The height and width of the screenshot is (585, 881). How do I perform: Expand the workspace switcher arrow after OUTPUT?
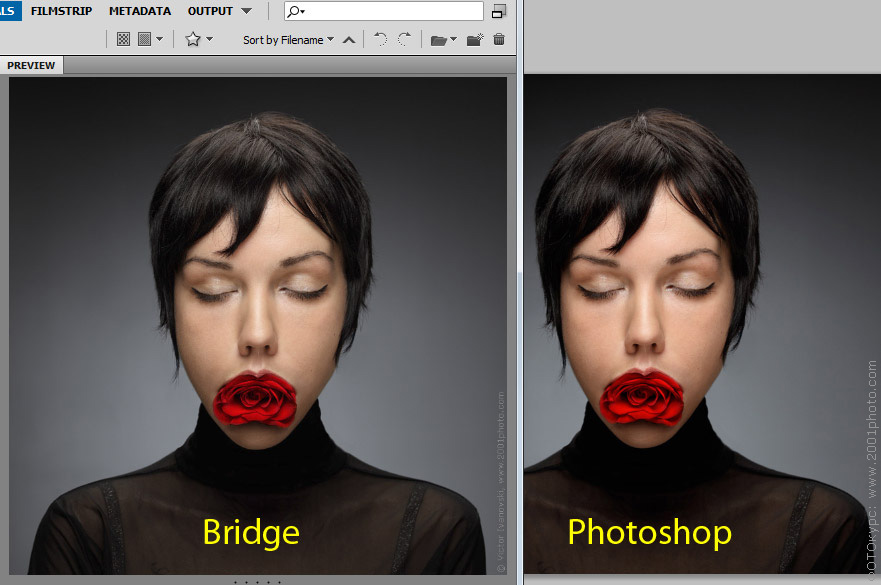[246, 11]
